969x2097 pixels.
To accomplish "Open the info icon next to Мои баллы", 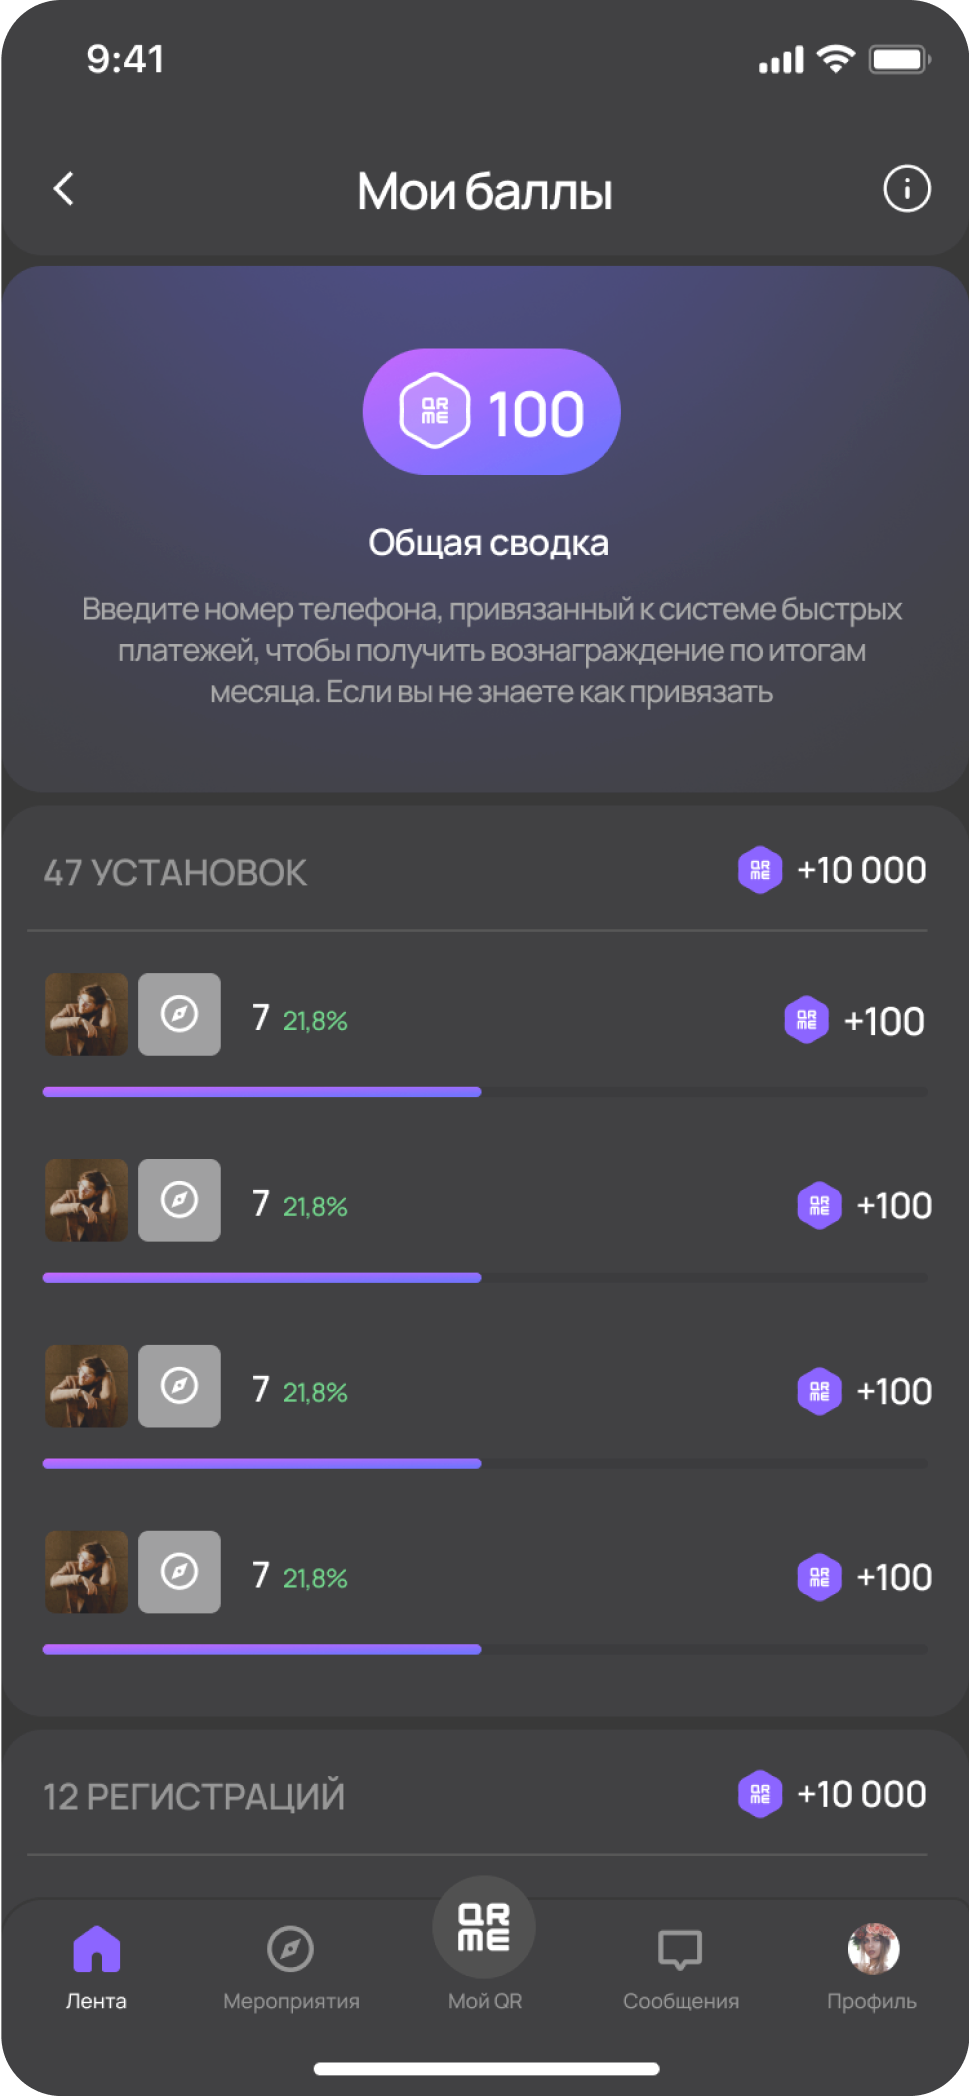I will tap(906, 189).
